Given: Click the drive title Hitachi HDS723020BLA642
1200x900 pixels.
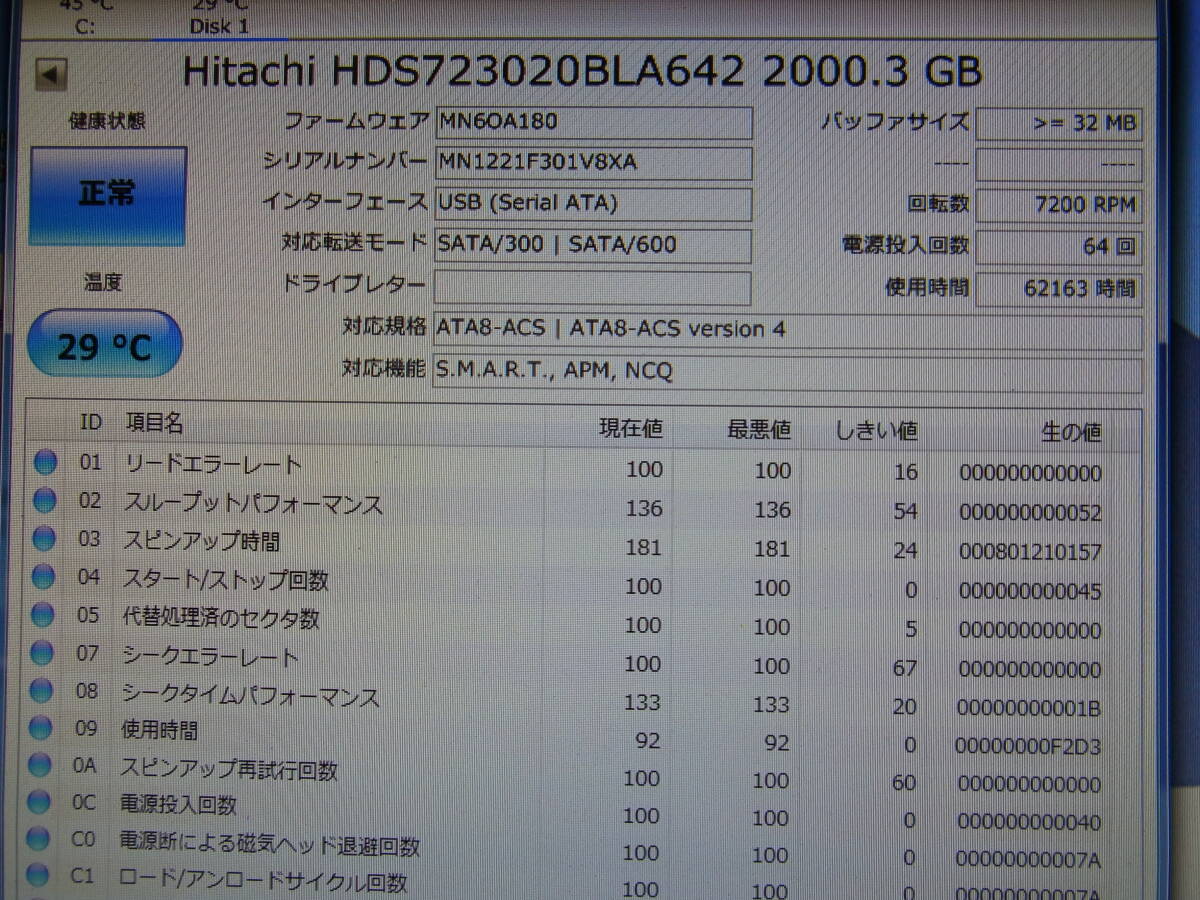Looking at the screenshot, I should click(x=464, y=72).
